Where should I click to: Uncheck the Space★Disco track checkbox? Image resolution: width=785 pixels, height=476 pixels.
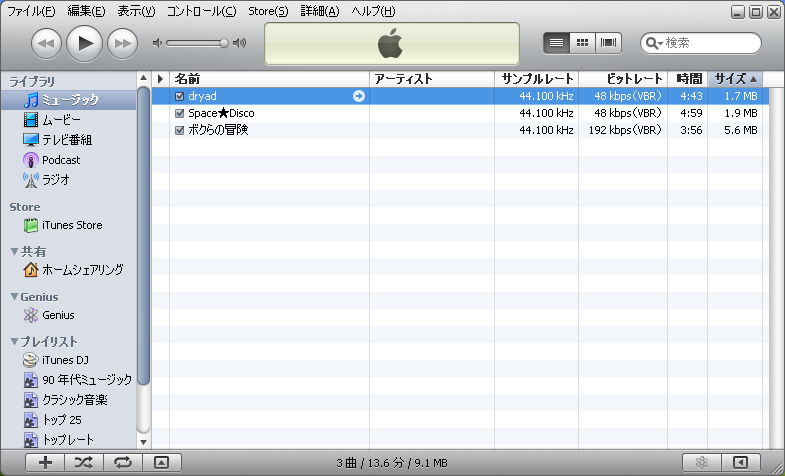[x=180, y=114]
